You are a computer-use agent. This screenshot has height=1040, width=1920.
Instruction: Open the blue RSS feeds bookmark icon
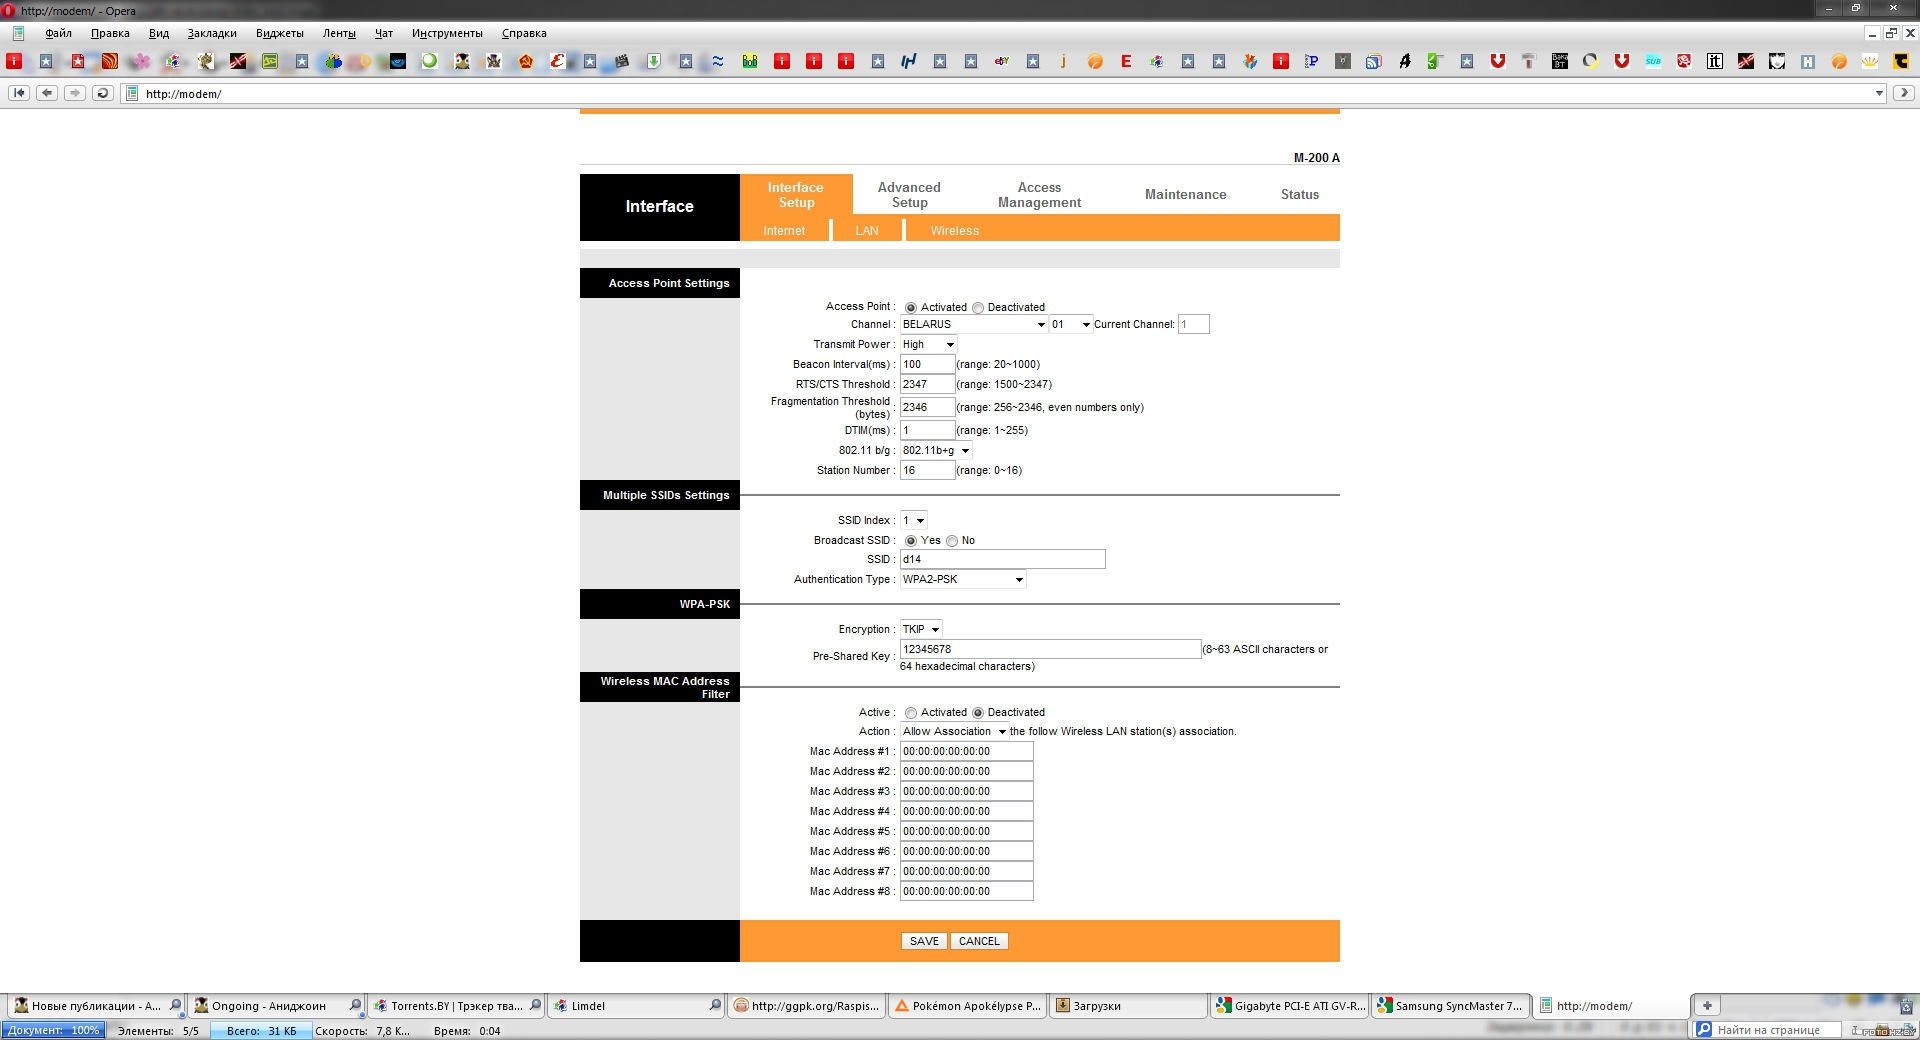tap(1373, 61)
